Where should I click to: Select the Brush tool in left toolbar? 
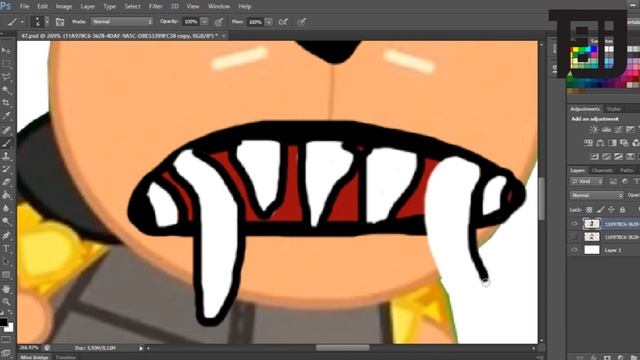point(6,143)
